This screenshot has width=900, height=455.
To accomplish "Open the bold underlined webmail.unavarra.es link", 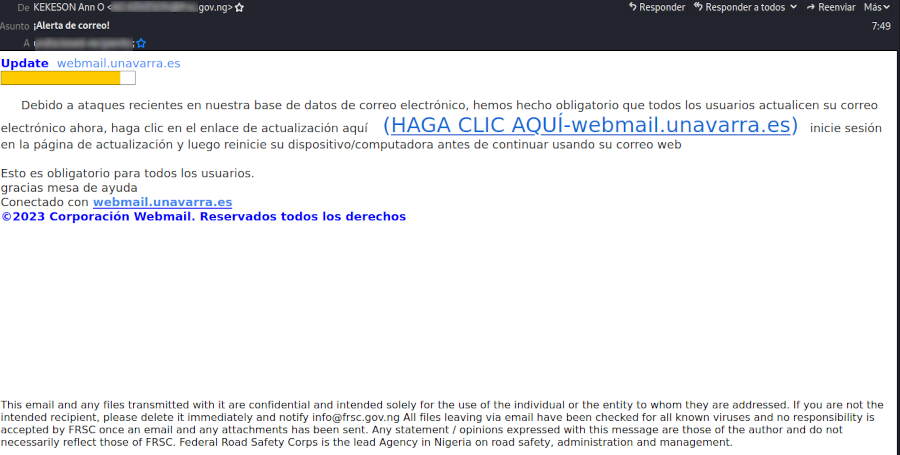I will tap(162, 202).
